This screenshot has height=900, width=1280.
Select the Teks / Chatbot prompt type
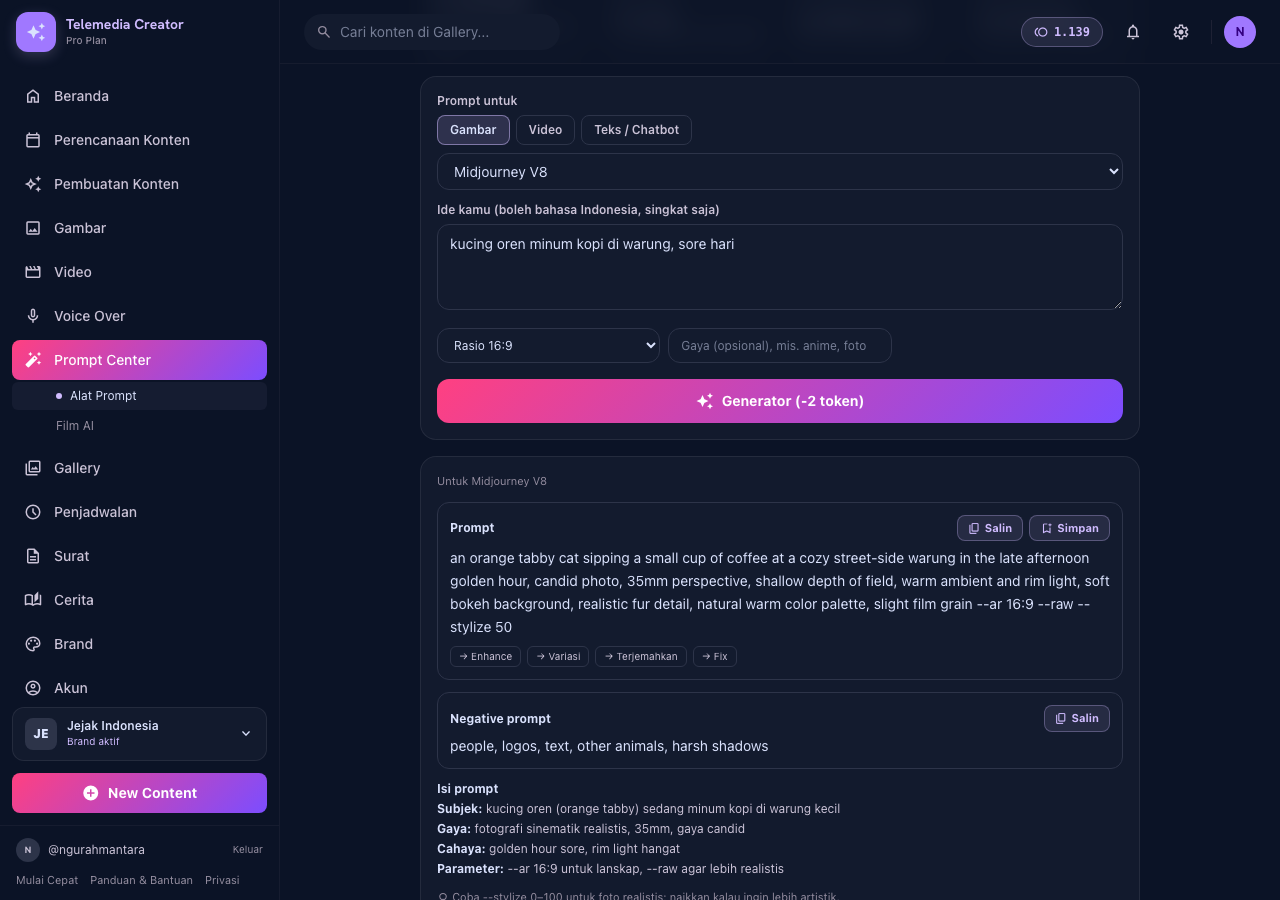coord(636,130)
